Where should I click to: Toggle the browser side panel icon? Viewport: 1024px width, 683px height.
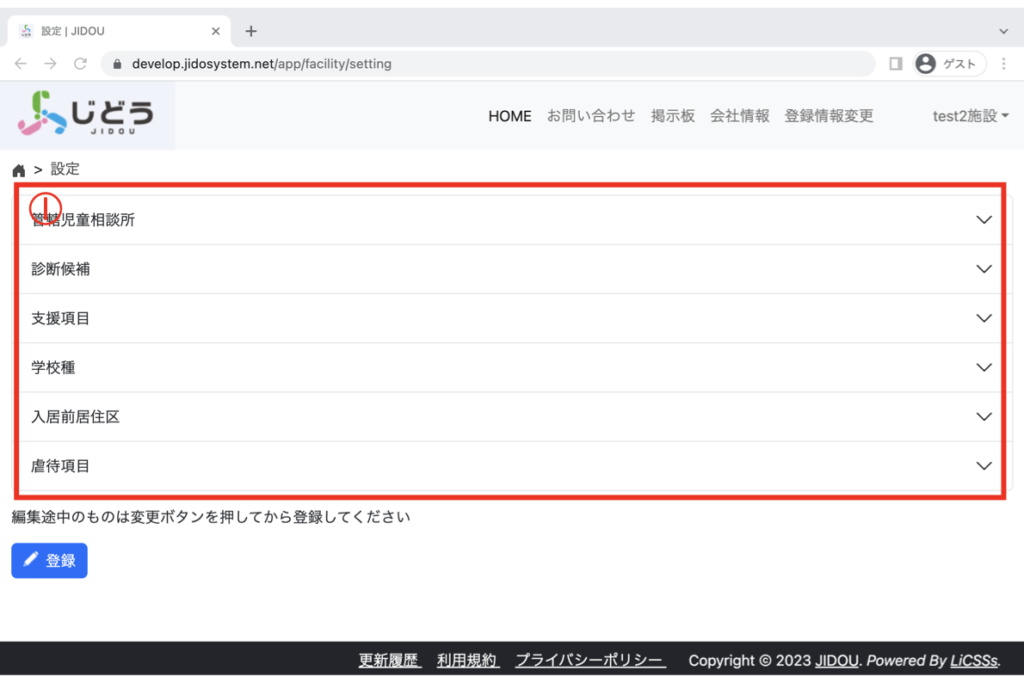coord(895,64)
